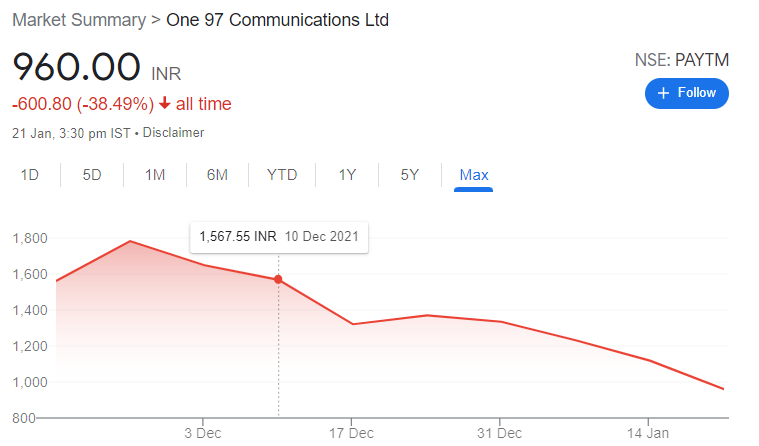Select the 5Y range tab
Screen dimensions: 759x446
pyautogui.click(x=410, y=175)
